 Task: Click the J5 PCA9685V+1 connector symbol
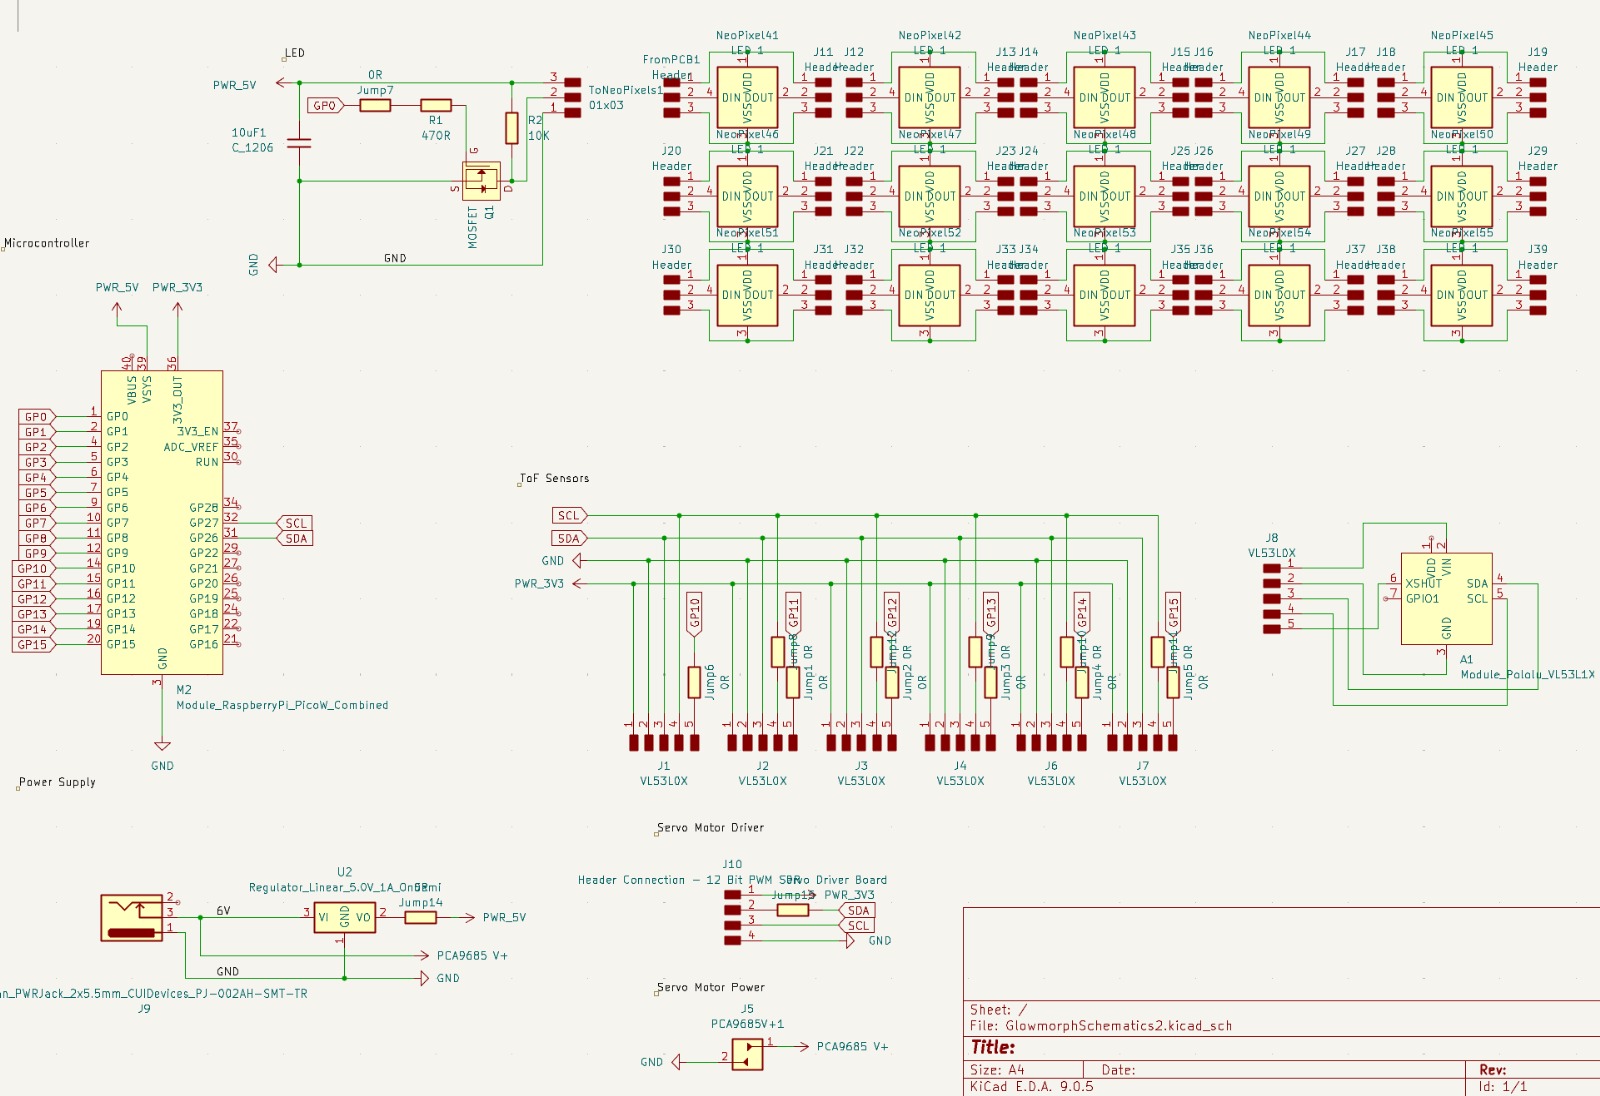(x=747, y=1053)
